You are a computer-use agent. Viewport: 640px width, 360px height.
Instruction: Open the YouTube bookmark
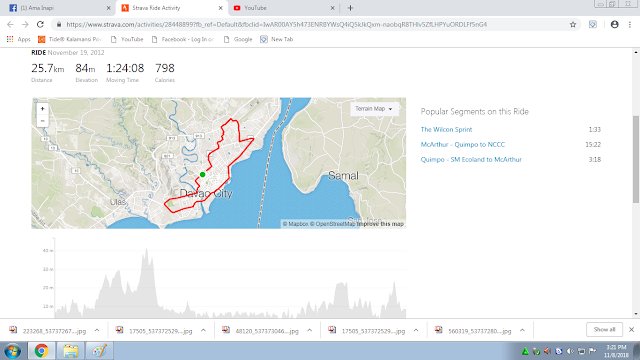pos(127,39)
